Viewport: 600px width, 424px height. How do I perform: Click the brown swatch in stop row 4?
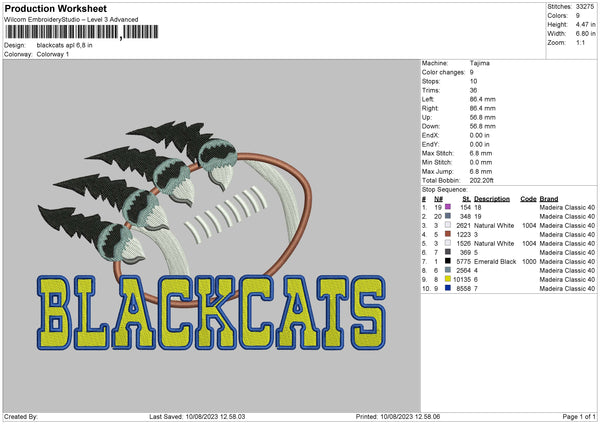(448, 234)
